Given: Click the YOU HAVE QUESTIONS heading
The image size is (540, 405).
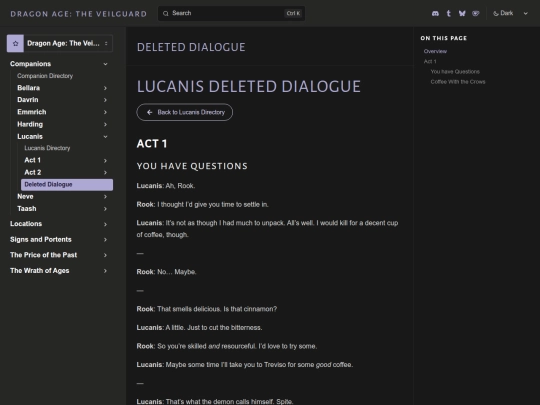Looking at the screenshot, I should pyautogui.click(x=192, y=166).
